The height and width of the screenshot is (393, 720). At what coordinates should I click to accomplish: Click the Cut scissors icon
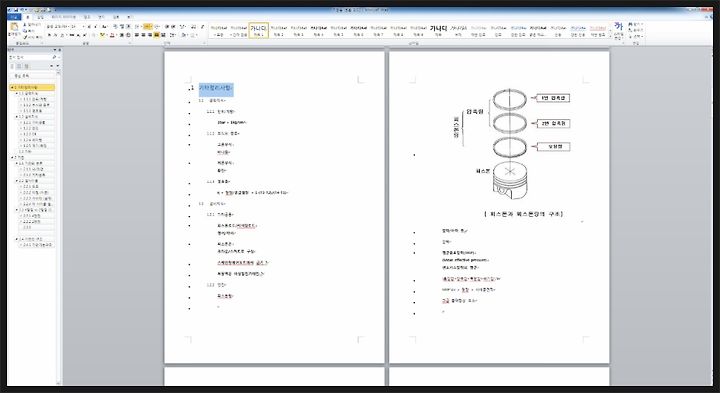24,24
